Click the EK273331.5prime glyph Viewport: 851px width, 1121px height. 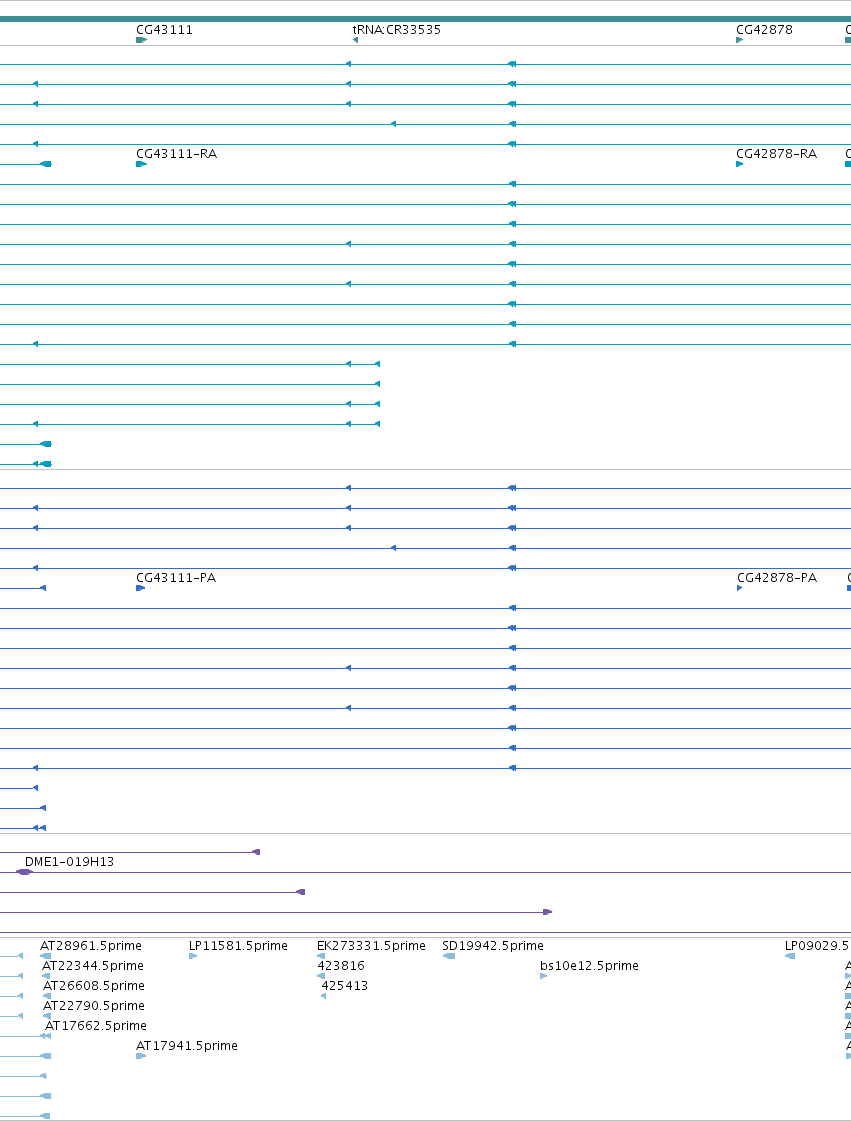(321, 956)
